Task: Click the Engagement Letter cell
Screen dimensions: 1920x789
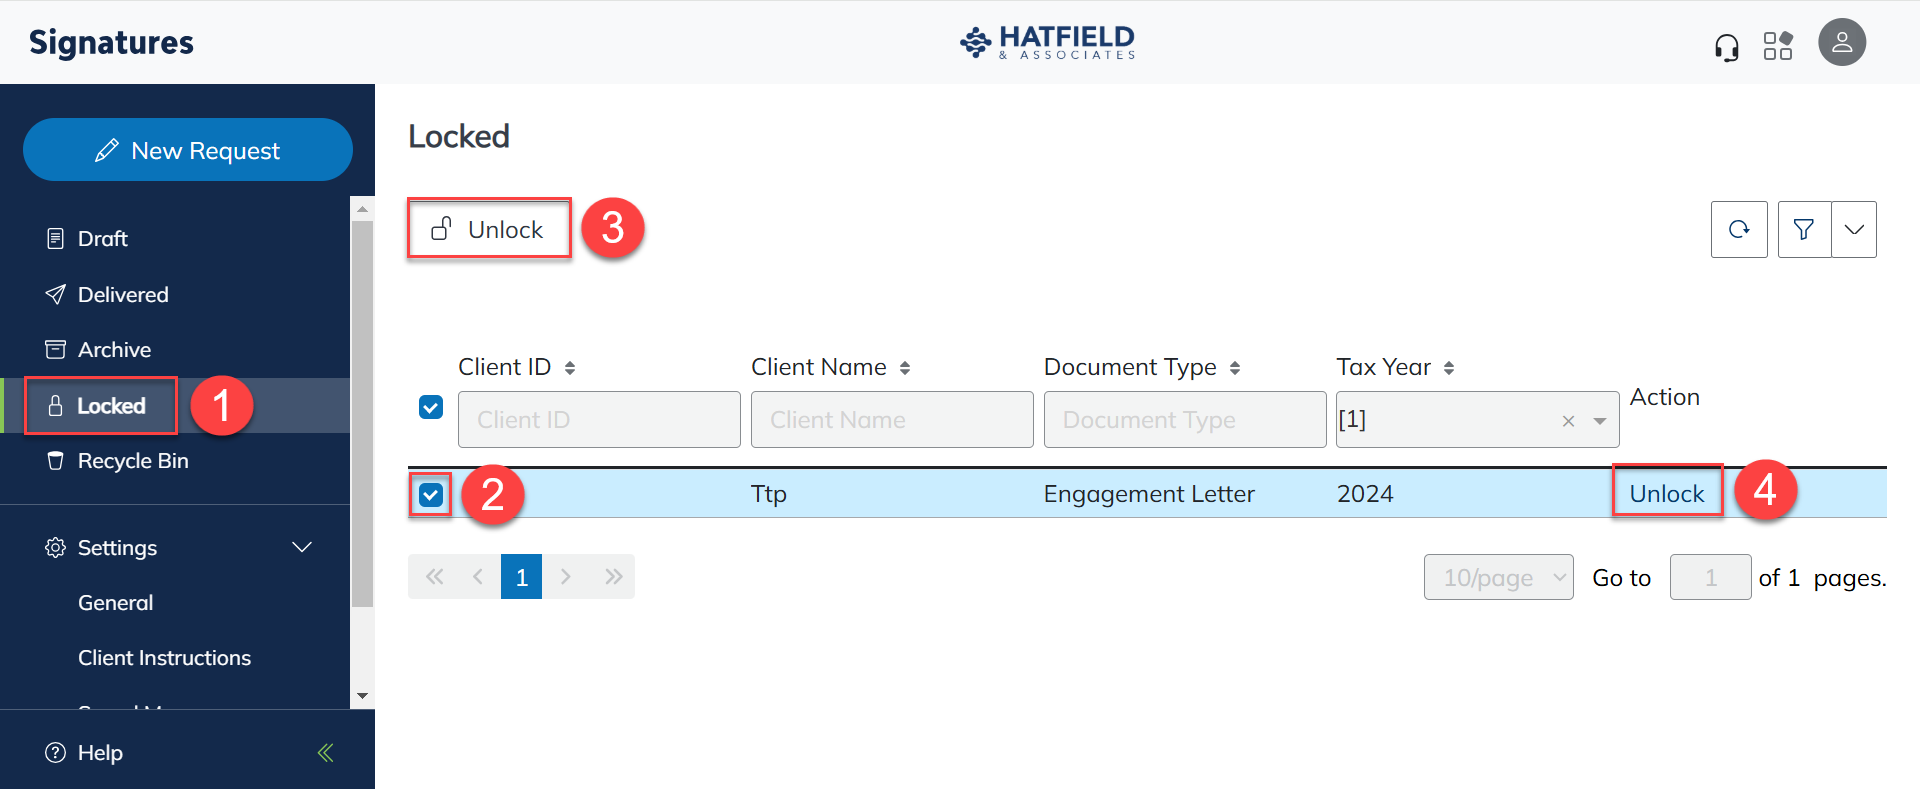Action: [1149, 494]
